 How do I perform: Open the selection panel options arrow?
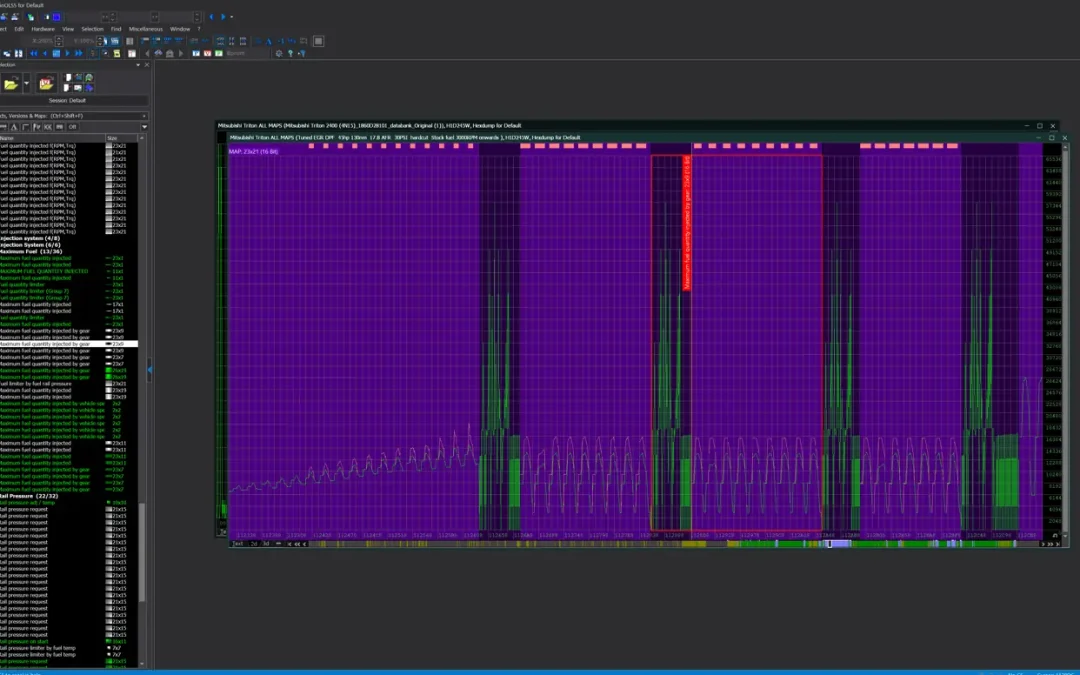pyautogui.click(x=138, y=65)
